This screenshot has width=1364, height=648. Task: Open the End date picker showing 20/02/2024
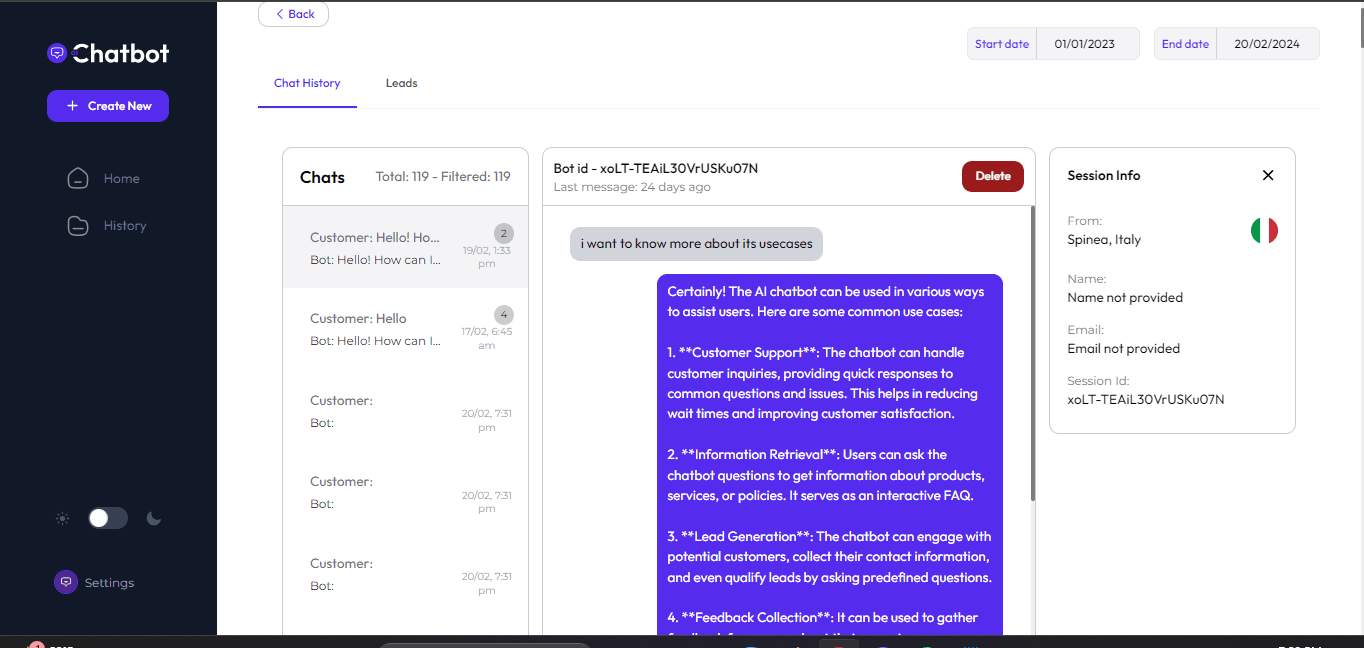pyautogui.click(x=1267, y=43)
